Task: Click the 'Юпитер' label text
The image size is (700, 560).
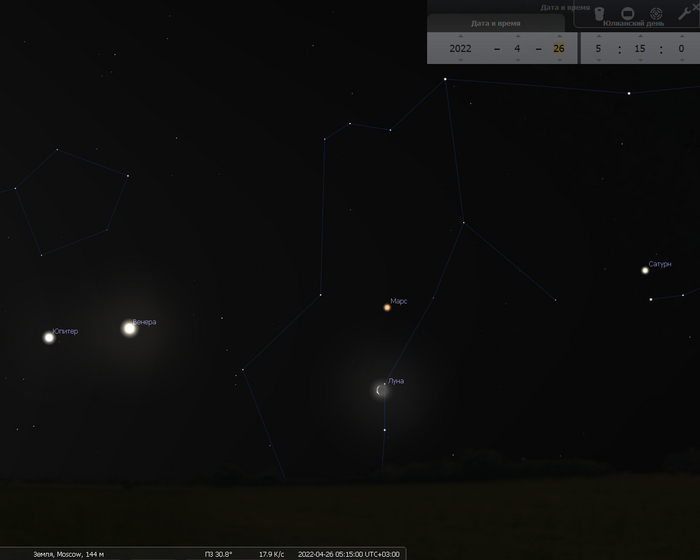Action: pos(65,331)
